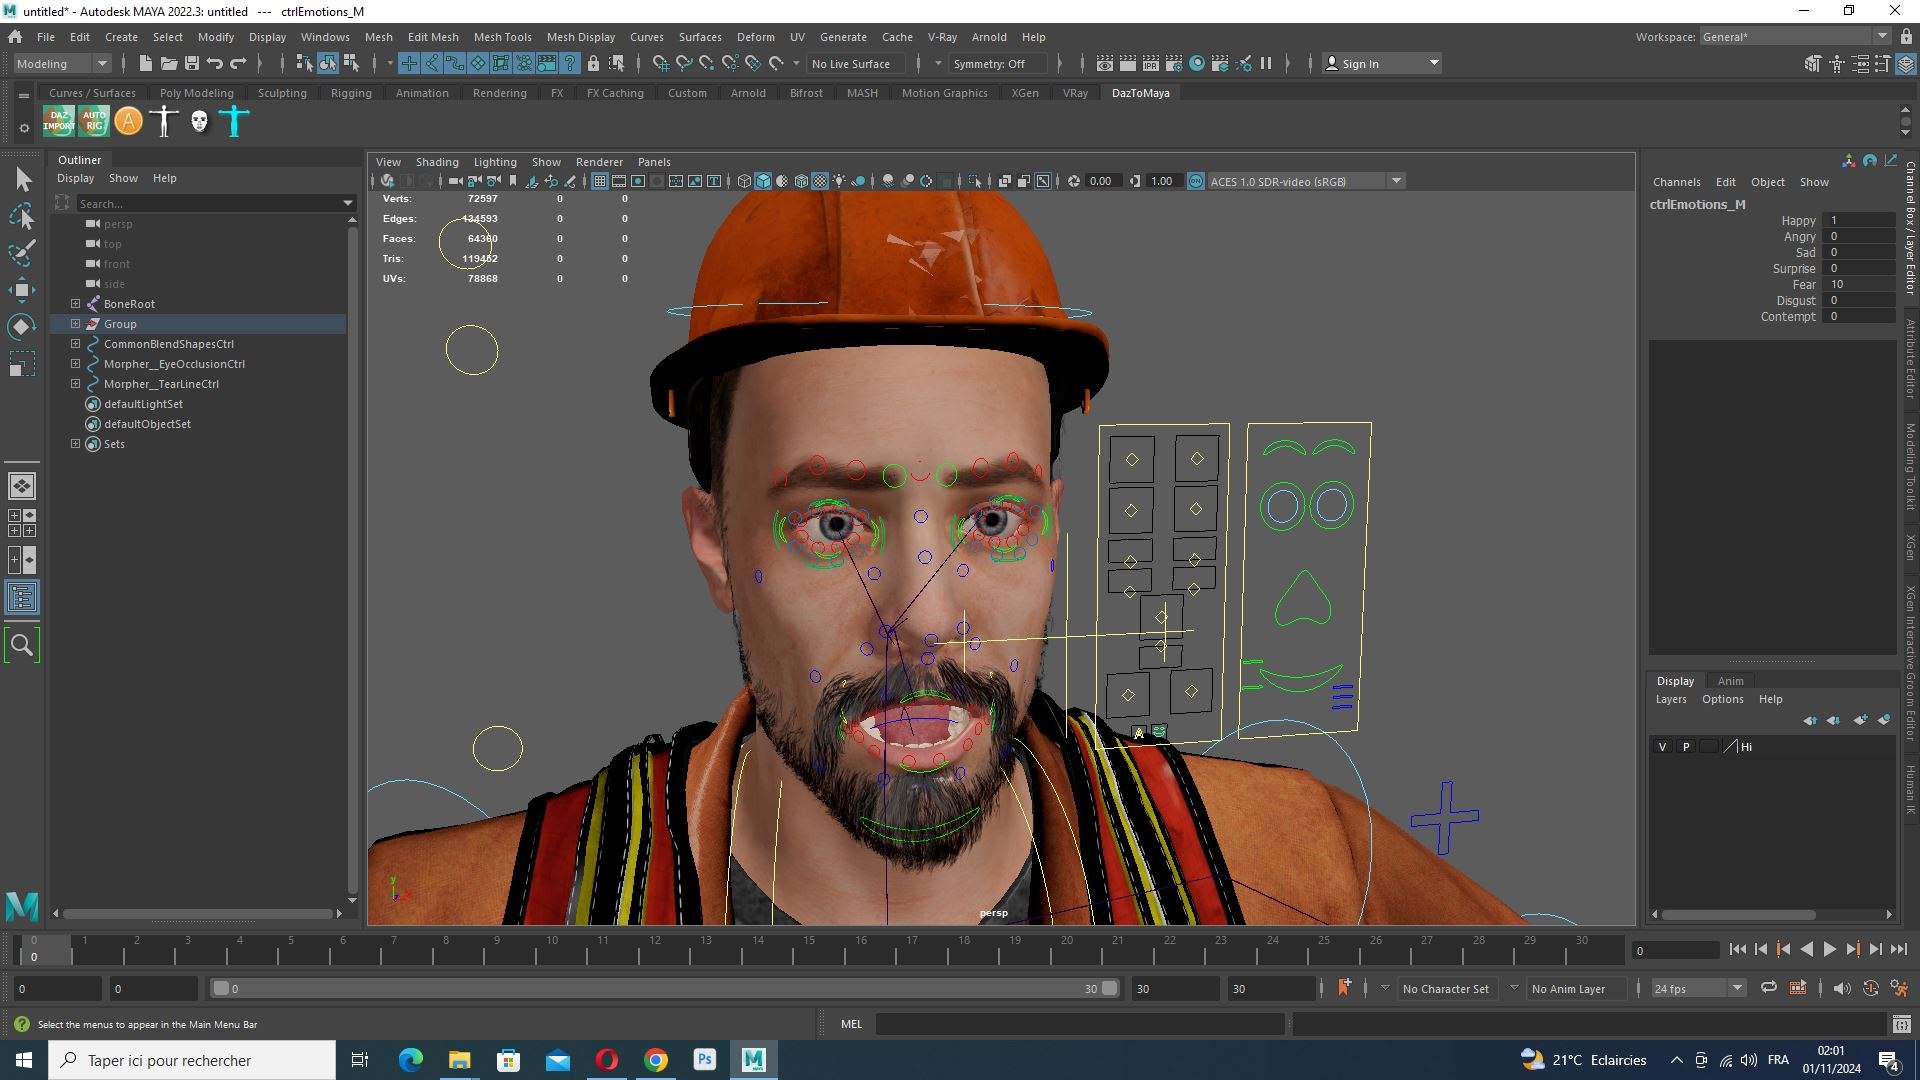1920x1080 pixels.
Task: Click the Save scene icon
Action: [x=191, y=63]
